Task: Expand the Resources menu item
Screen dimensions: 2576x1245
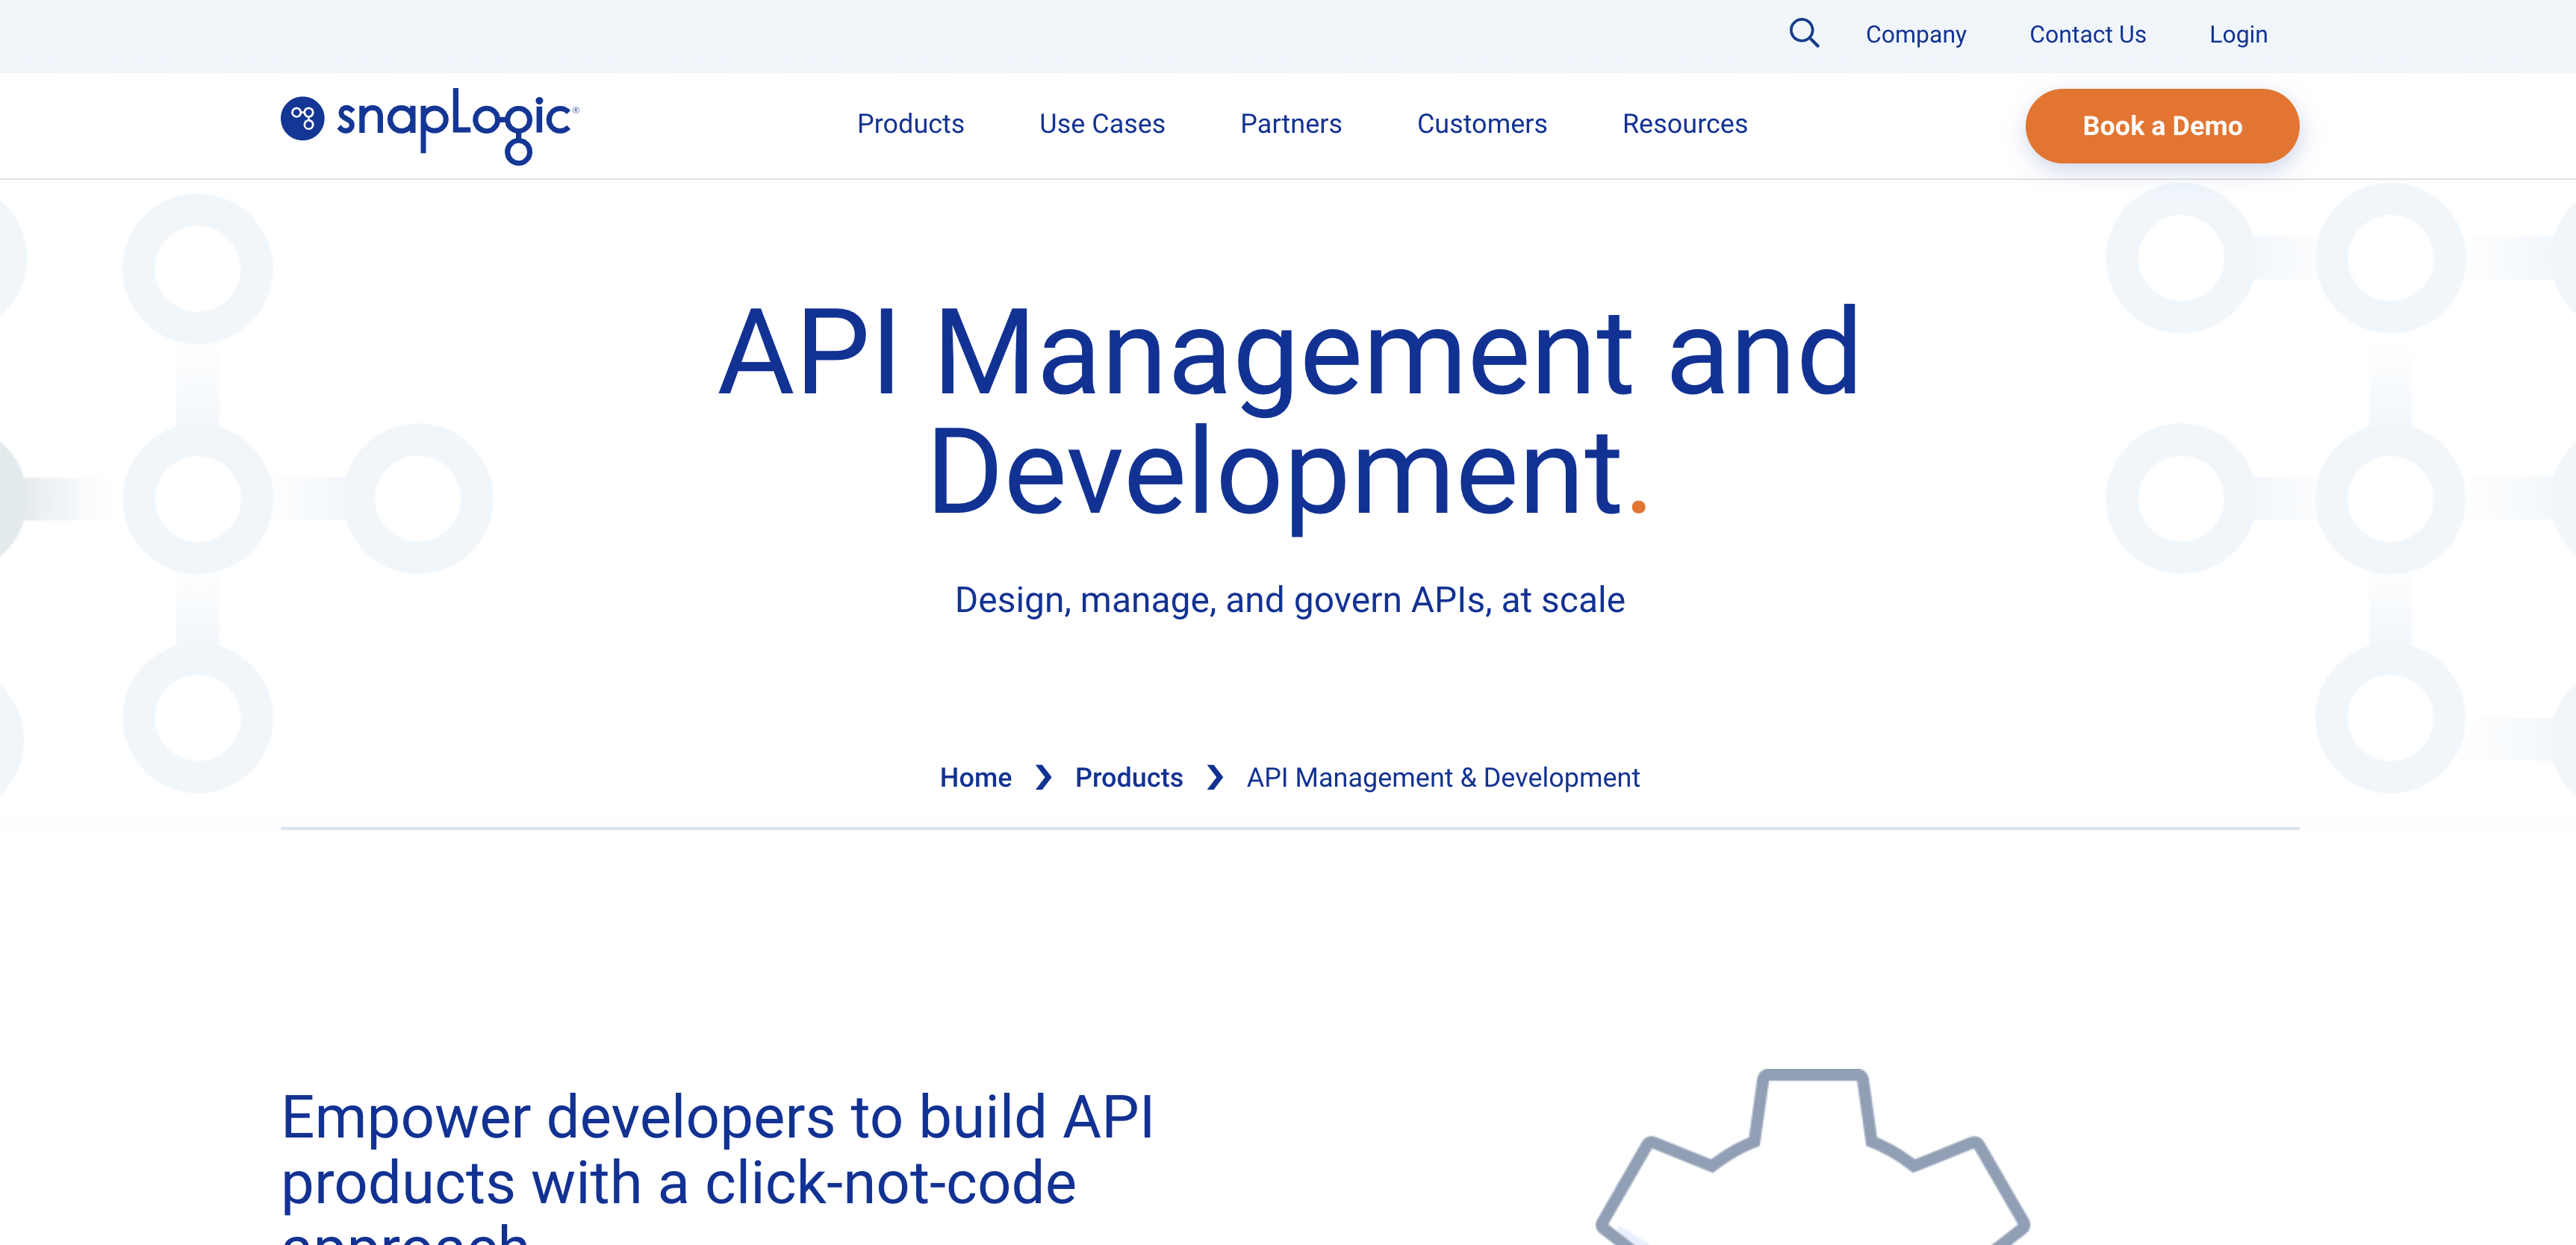Action: click(x=1684, y=124)
